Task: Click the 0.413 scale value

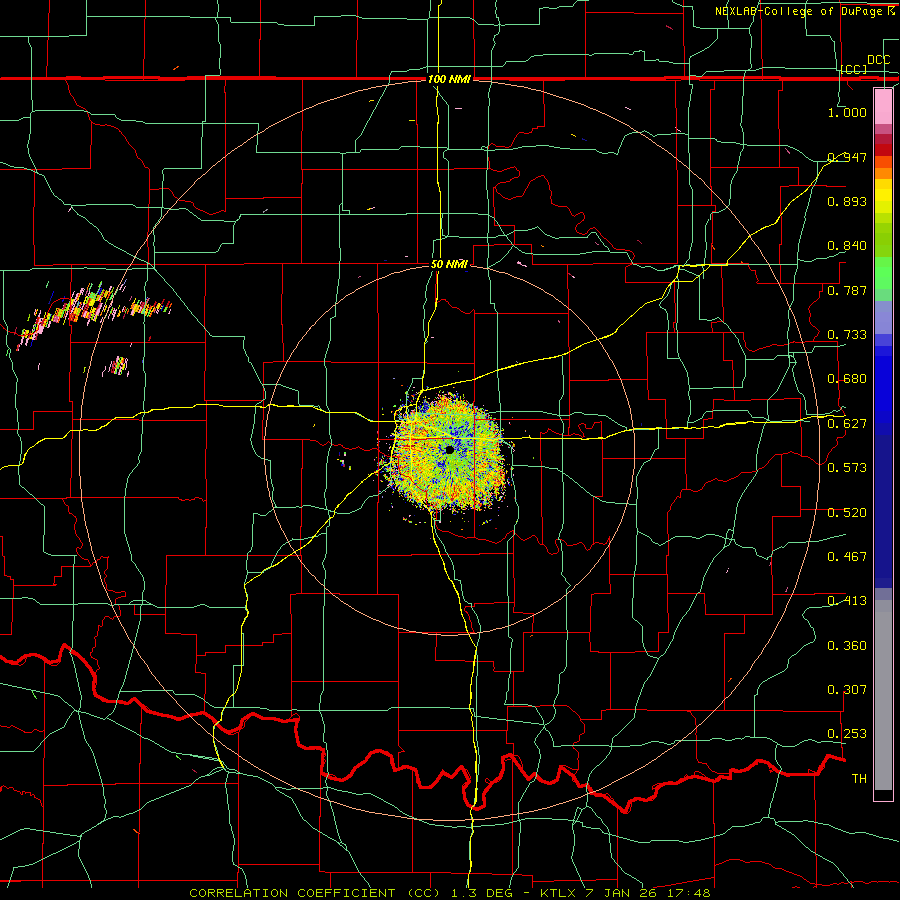Action: point(847,601)
